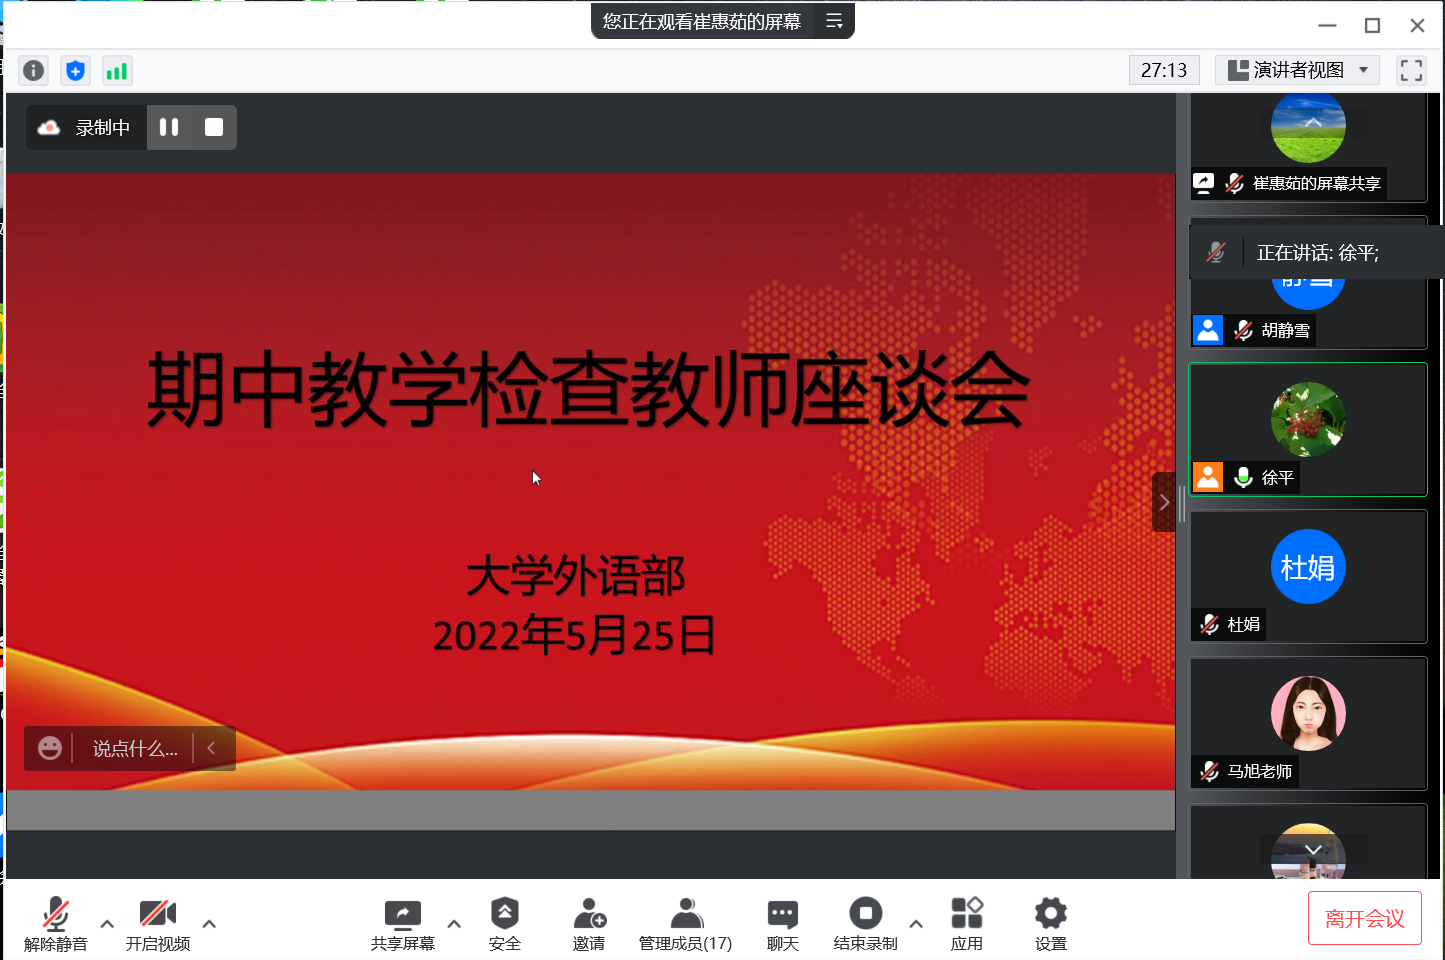
Task: Expand audio options arrow beside 解除静音
Action: pyautogui.click(x=107, y=924)
